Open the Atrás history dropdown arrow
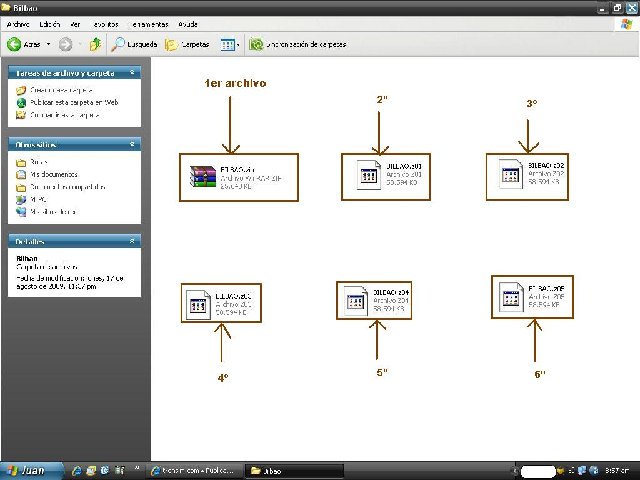This screenshot has height=480, width=640. tap(48, 45)
